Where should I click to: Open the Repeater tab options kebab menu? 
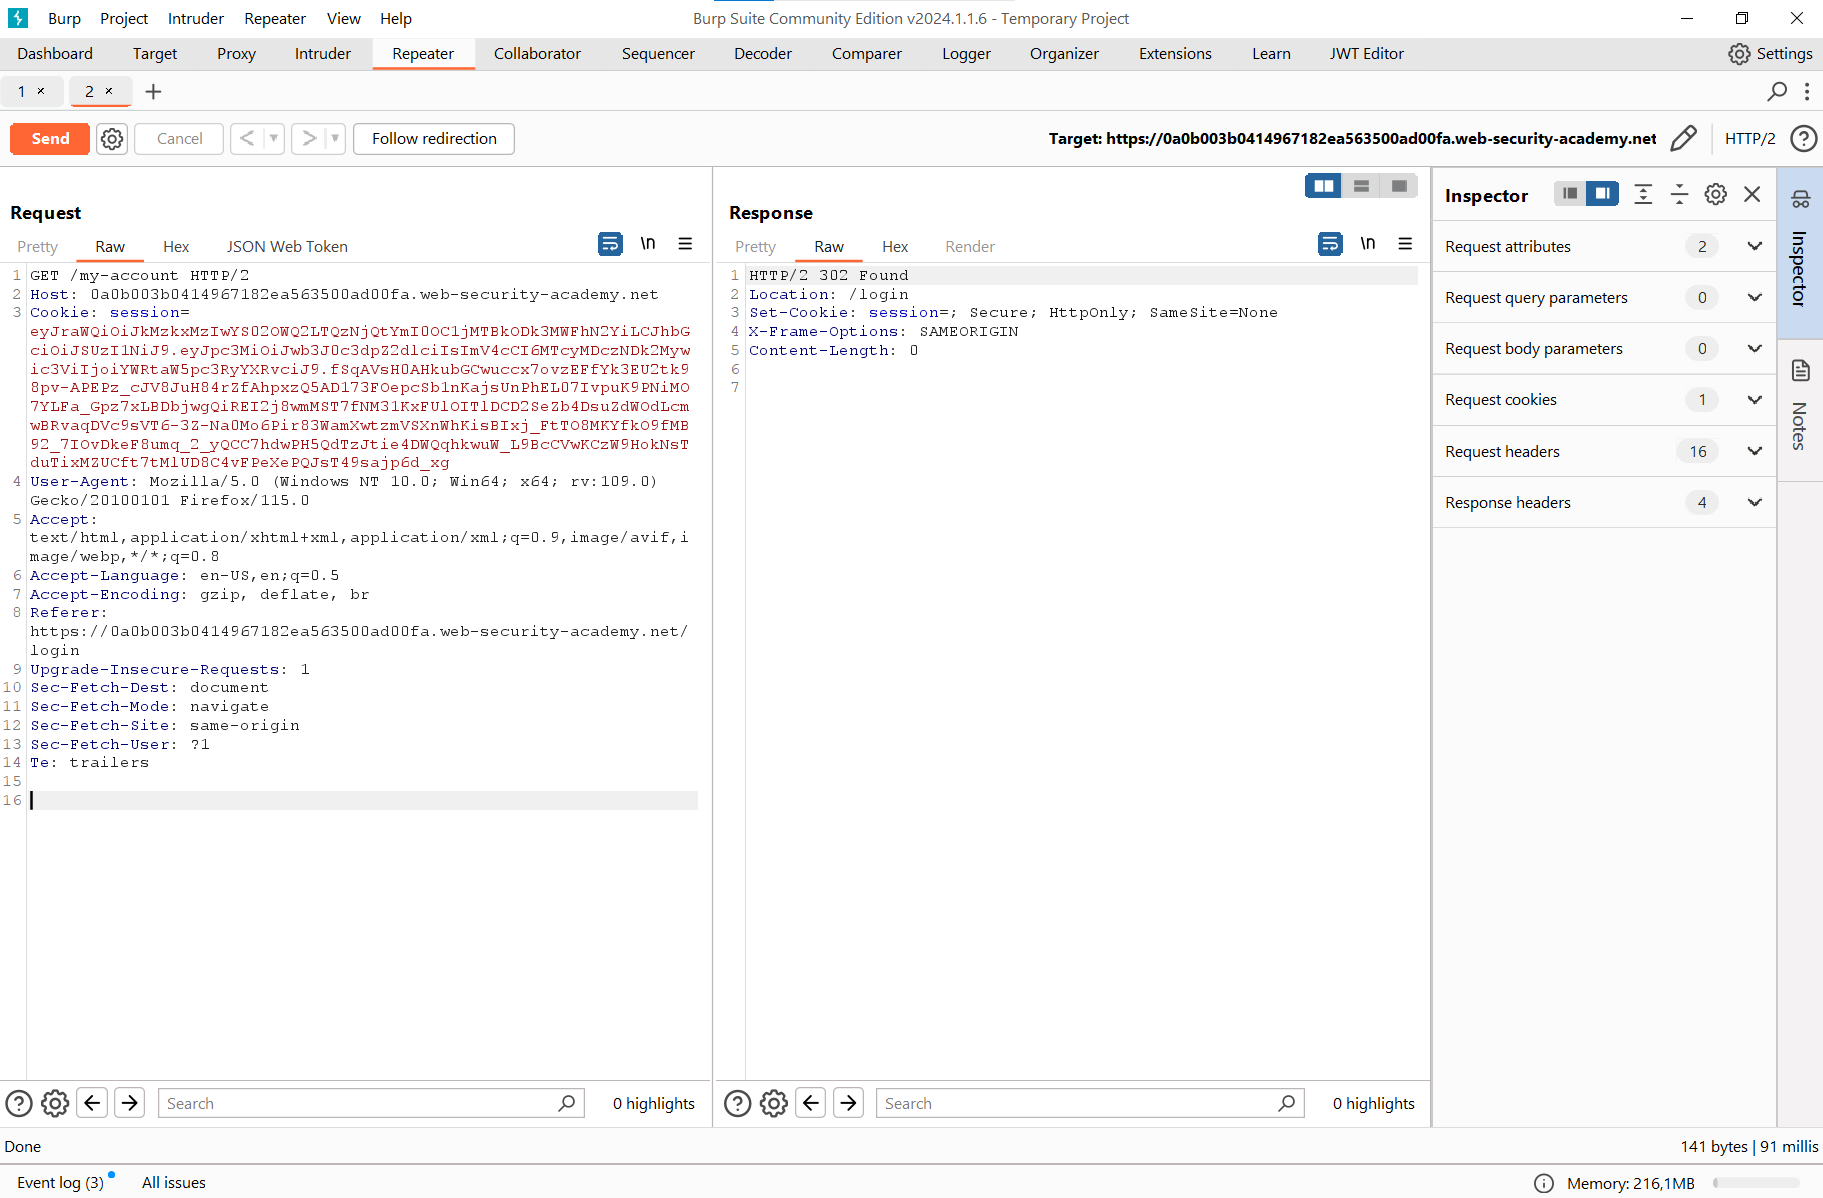pyautogui.click(x=1807, y=92)
